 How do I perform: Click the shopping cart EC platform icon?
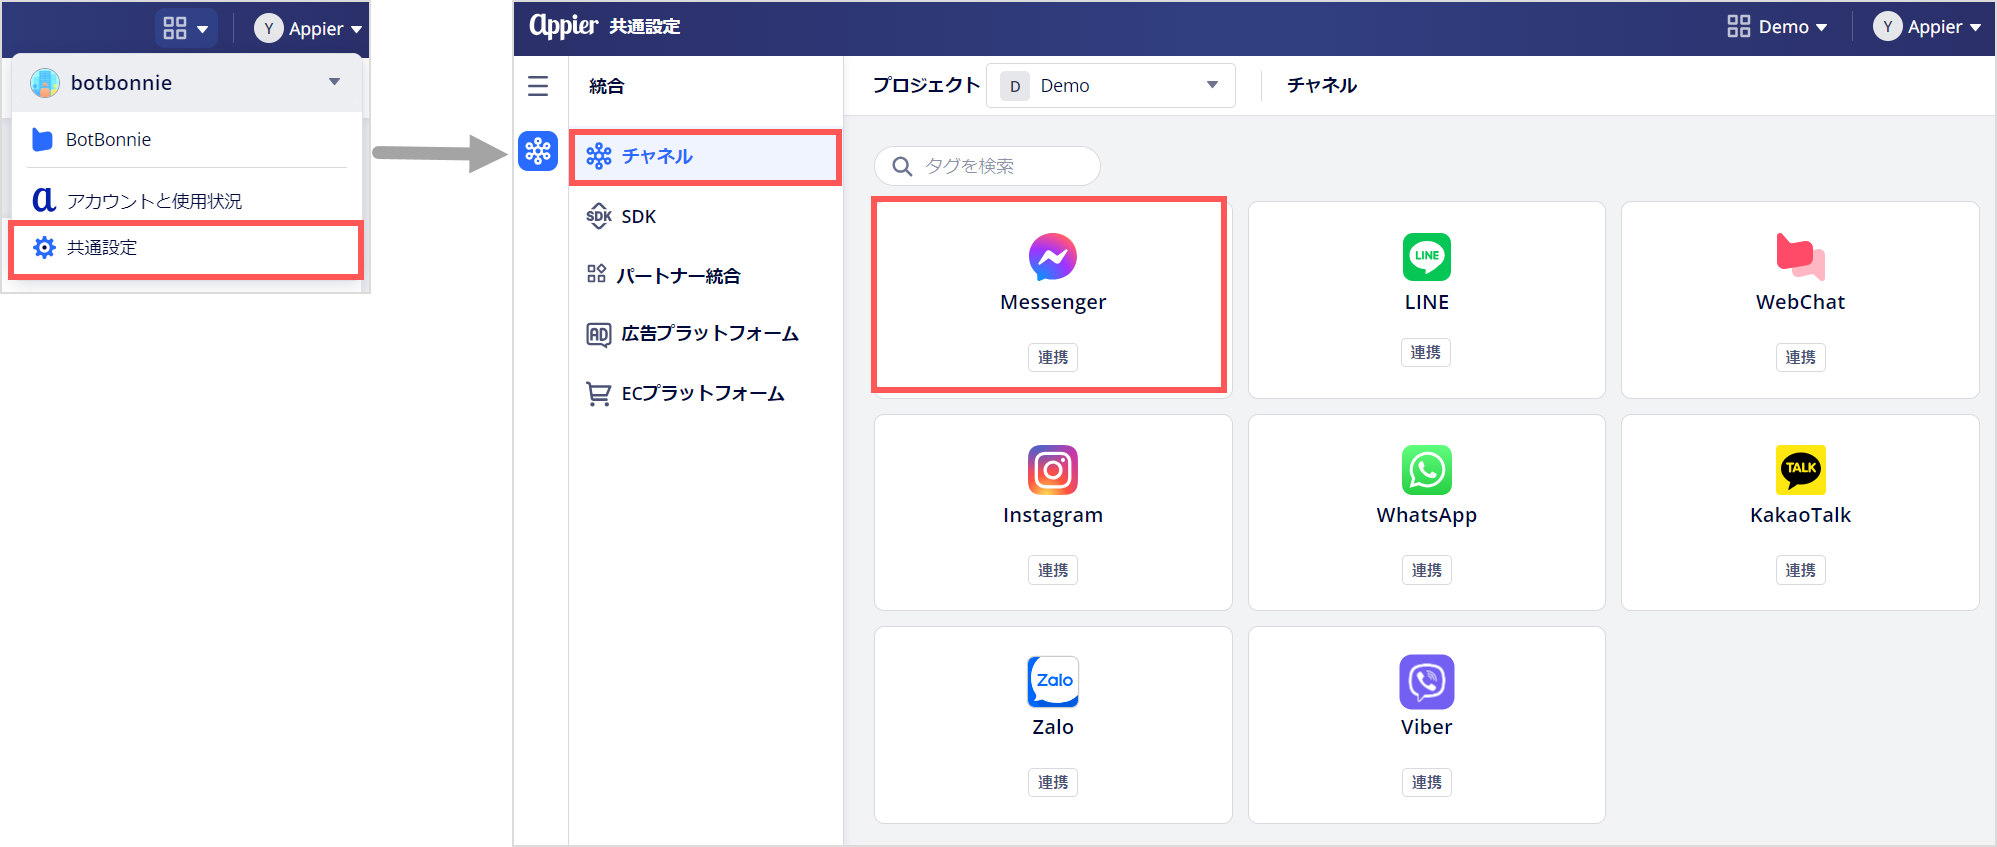[598, 394]
